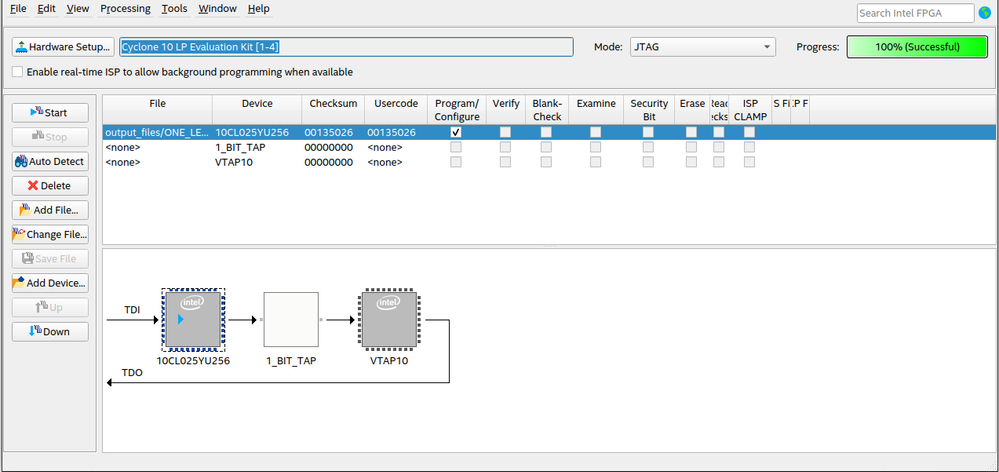The height and width of the screenshot is (472, 999).
Task: Open the Tools menu
Action: [x=174, y=9]
